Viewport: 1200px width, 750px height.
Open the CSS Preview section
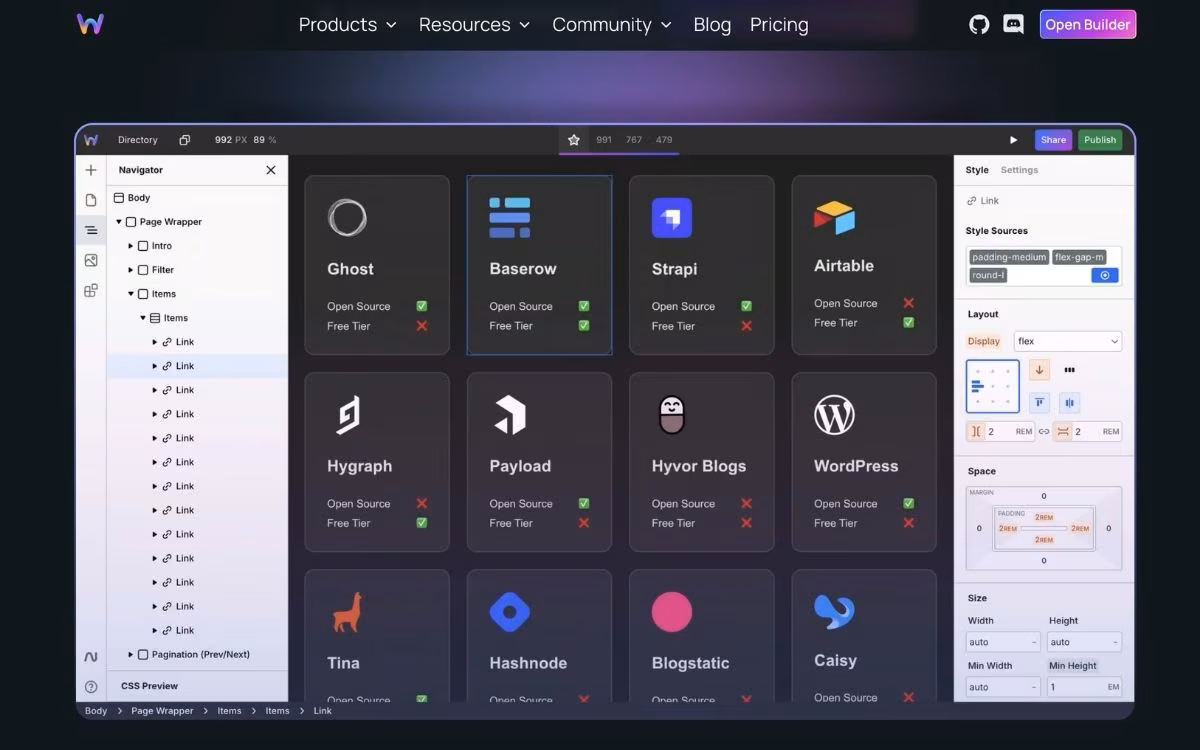pyautogui.click(x=149, y=686)
